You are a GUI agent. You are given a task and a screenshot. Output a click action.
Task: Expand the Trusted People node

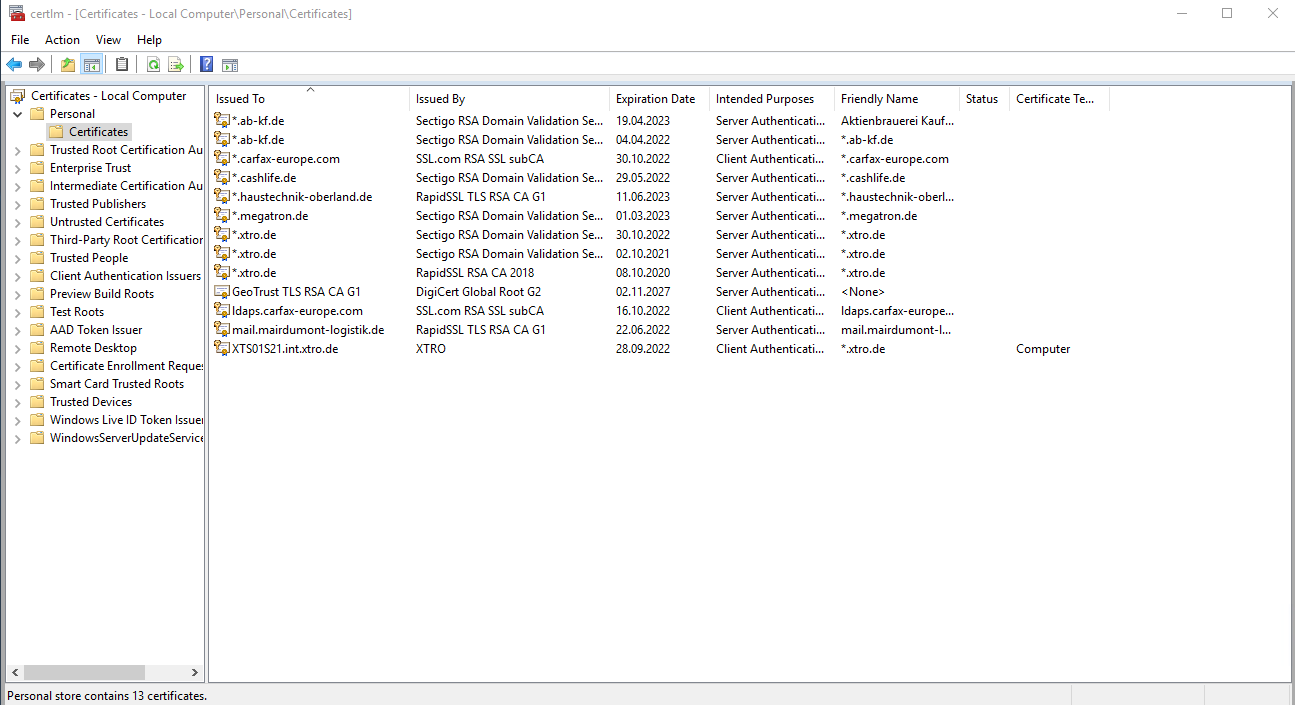click(17, 258)
